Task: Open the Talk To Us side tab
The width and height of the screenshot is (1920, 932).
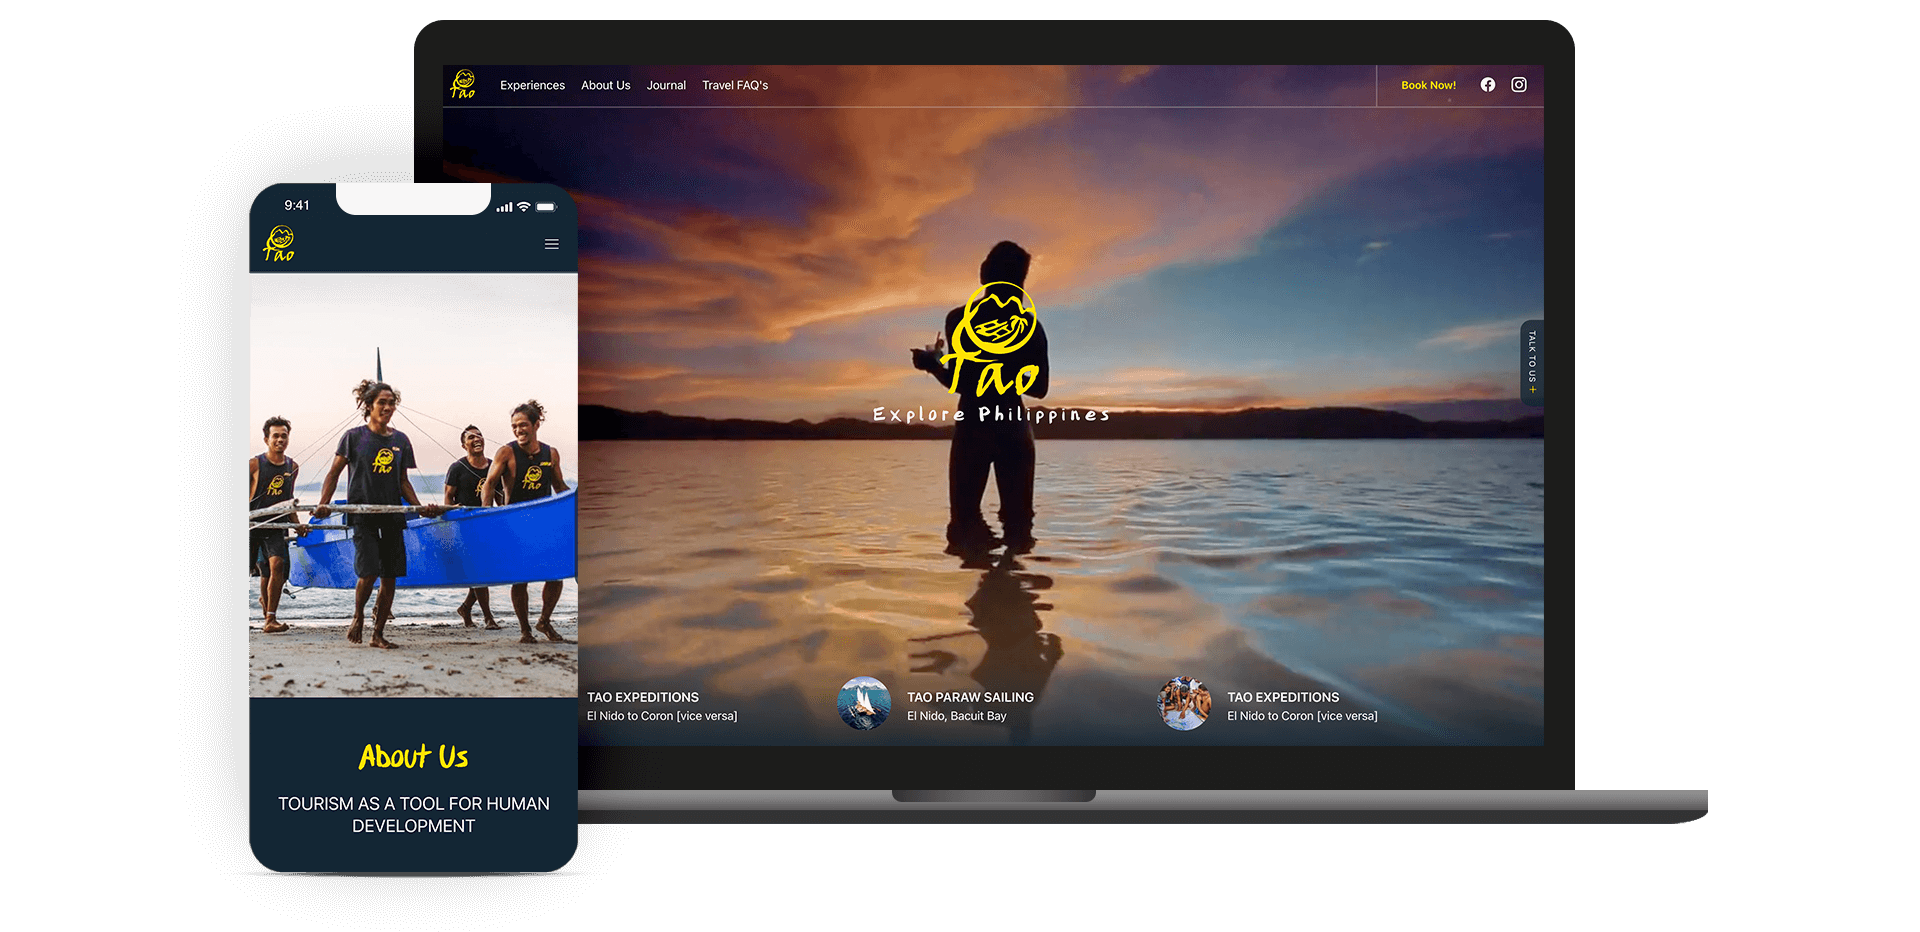Action: [x=1532, y=362]
